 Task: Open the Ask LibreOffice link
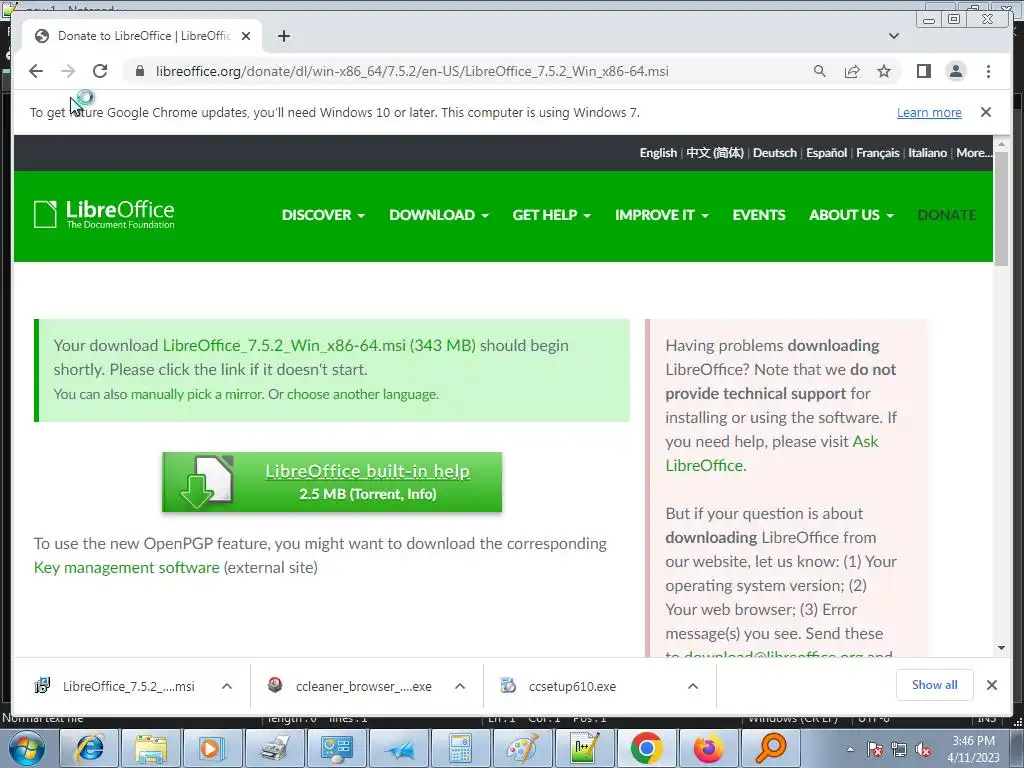(x=772, y=453)
